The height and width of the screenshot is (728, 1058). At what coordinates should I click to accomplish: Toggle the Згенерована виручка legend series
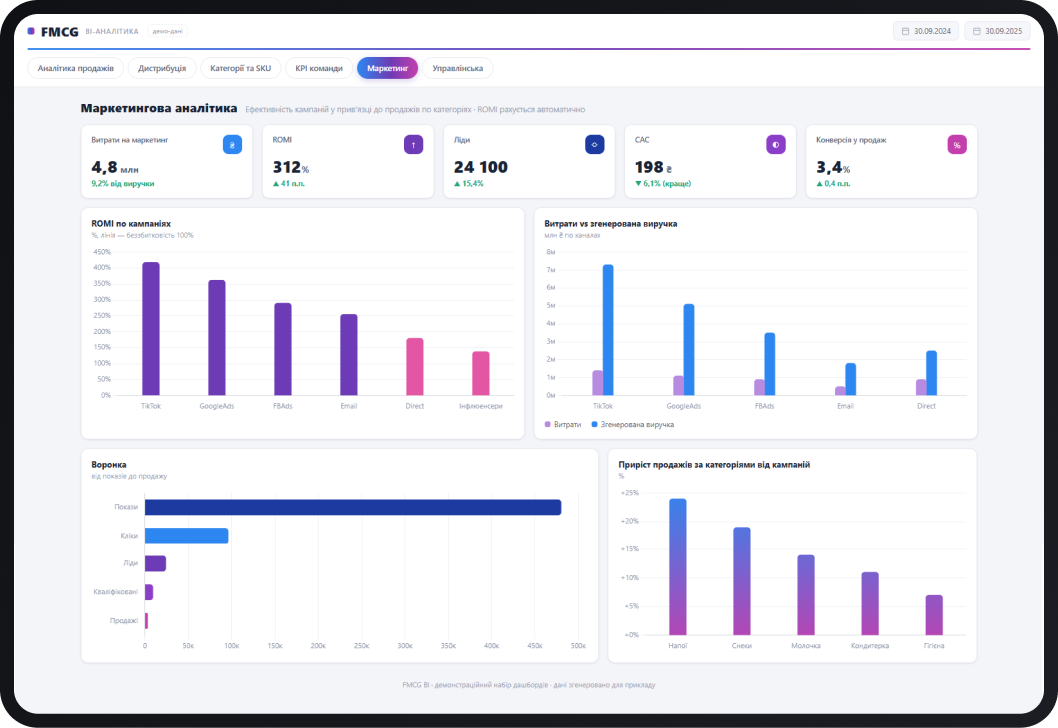[x=633, y=424]
